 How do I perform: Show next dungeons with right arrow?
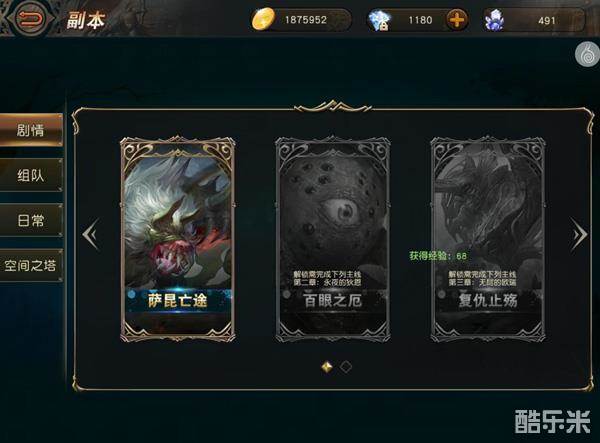point(579,234)
